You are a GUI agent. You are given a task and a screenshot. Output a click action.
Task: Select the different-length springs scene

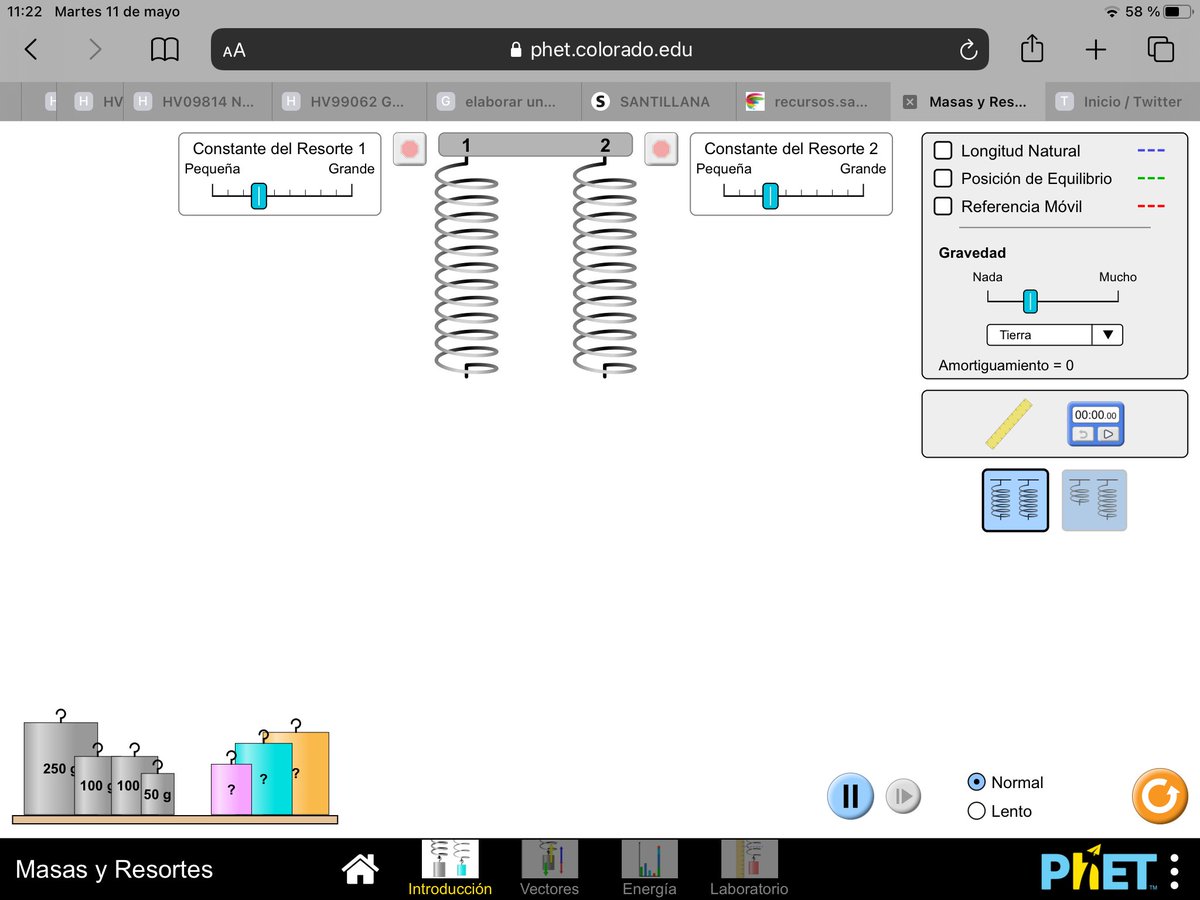point(1094,500)
